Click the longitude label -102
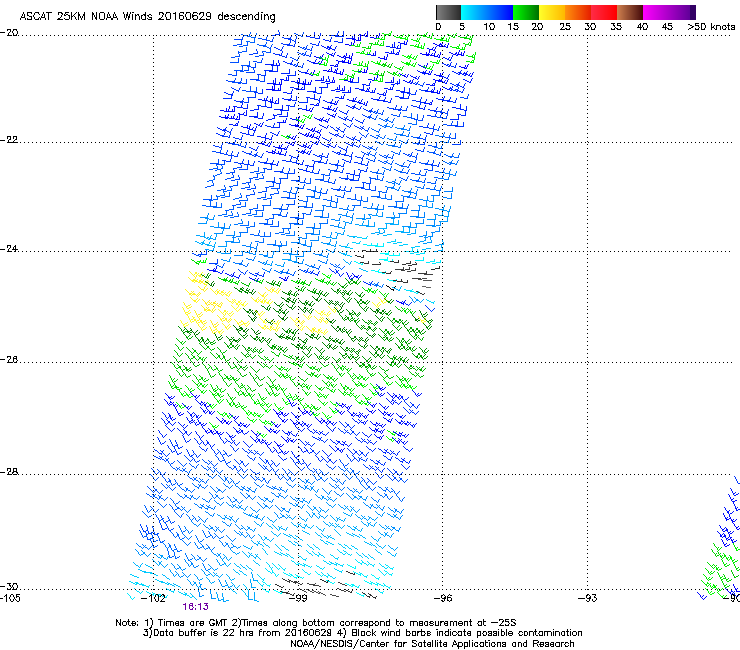Image resolution: width=740 pixels, height=650 pixels. 153,598
